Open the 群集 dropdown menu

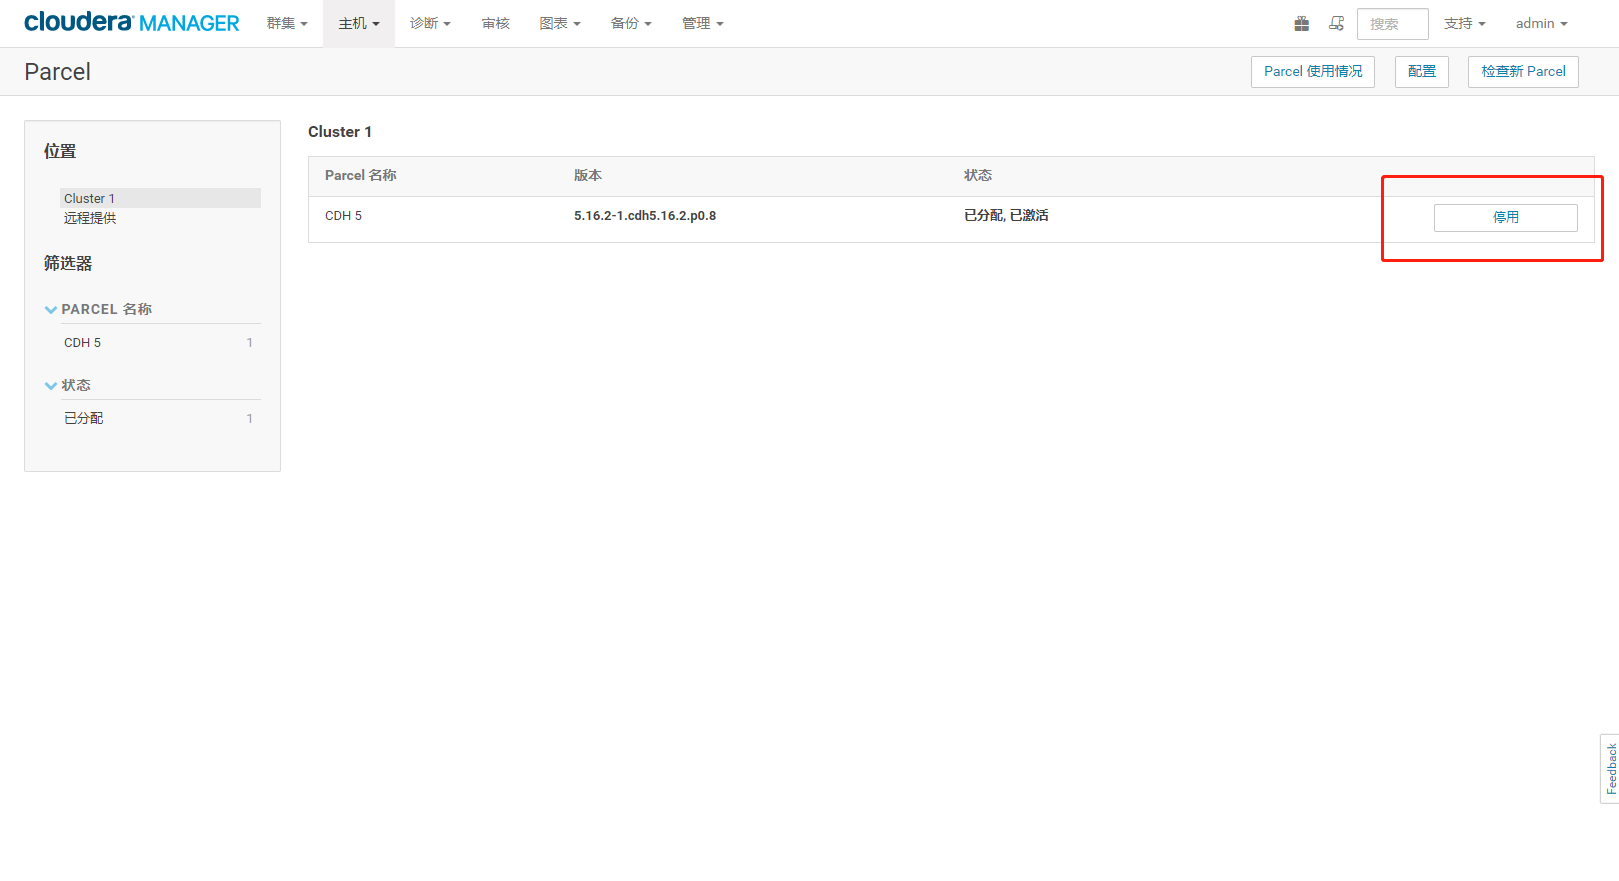click(x=287, y=23)
